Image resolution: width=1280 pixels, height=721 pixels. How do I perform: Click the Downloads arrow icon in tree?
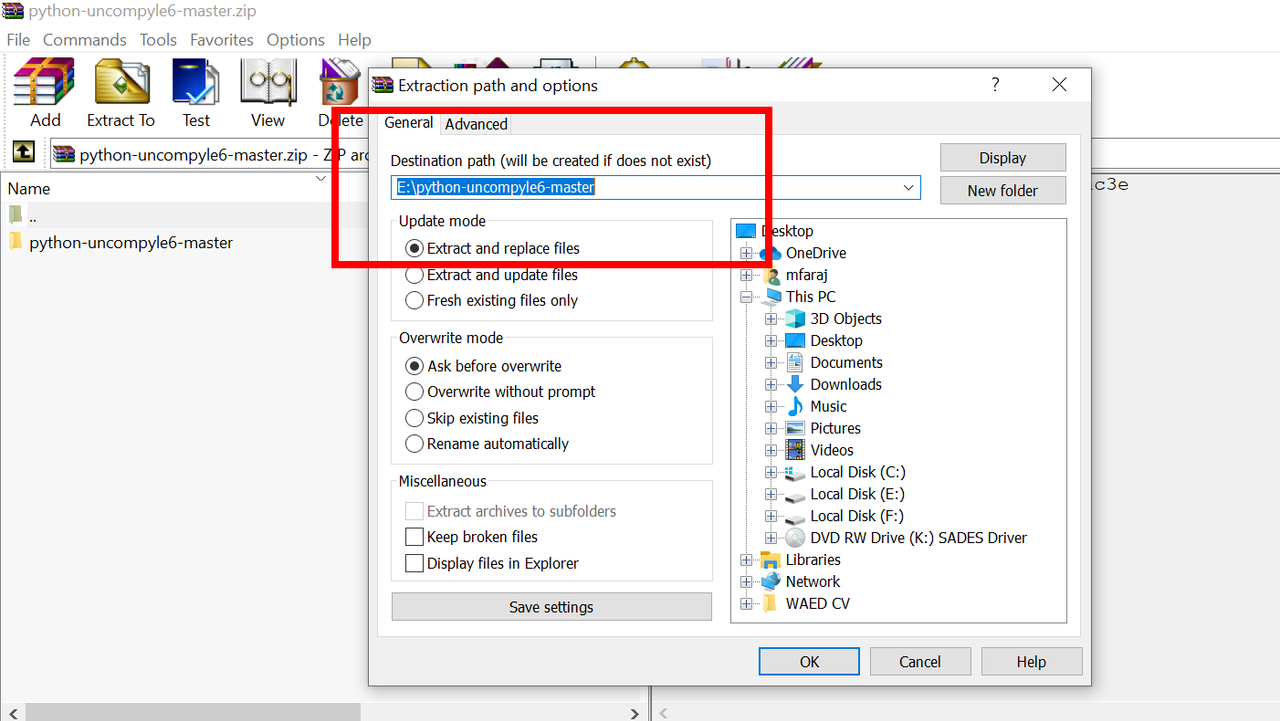(x=795, y=385)
